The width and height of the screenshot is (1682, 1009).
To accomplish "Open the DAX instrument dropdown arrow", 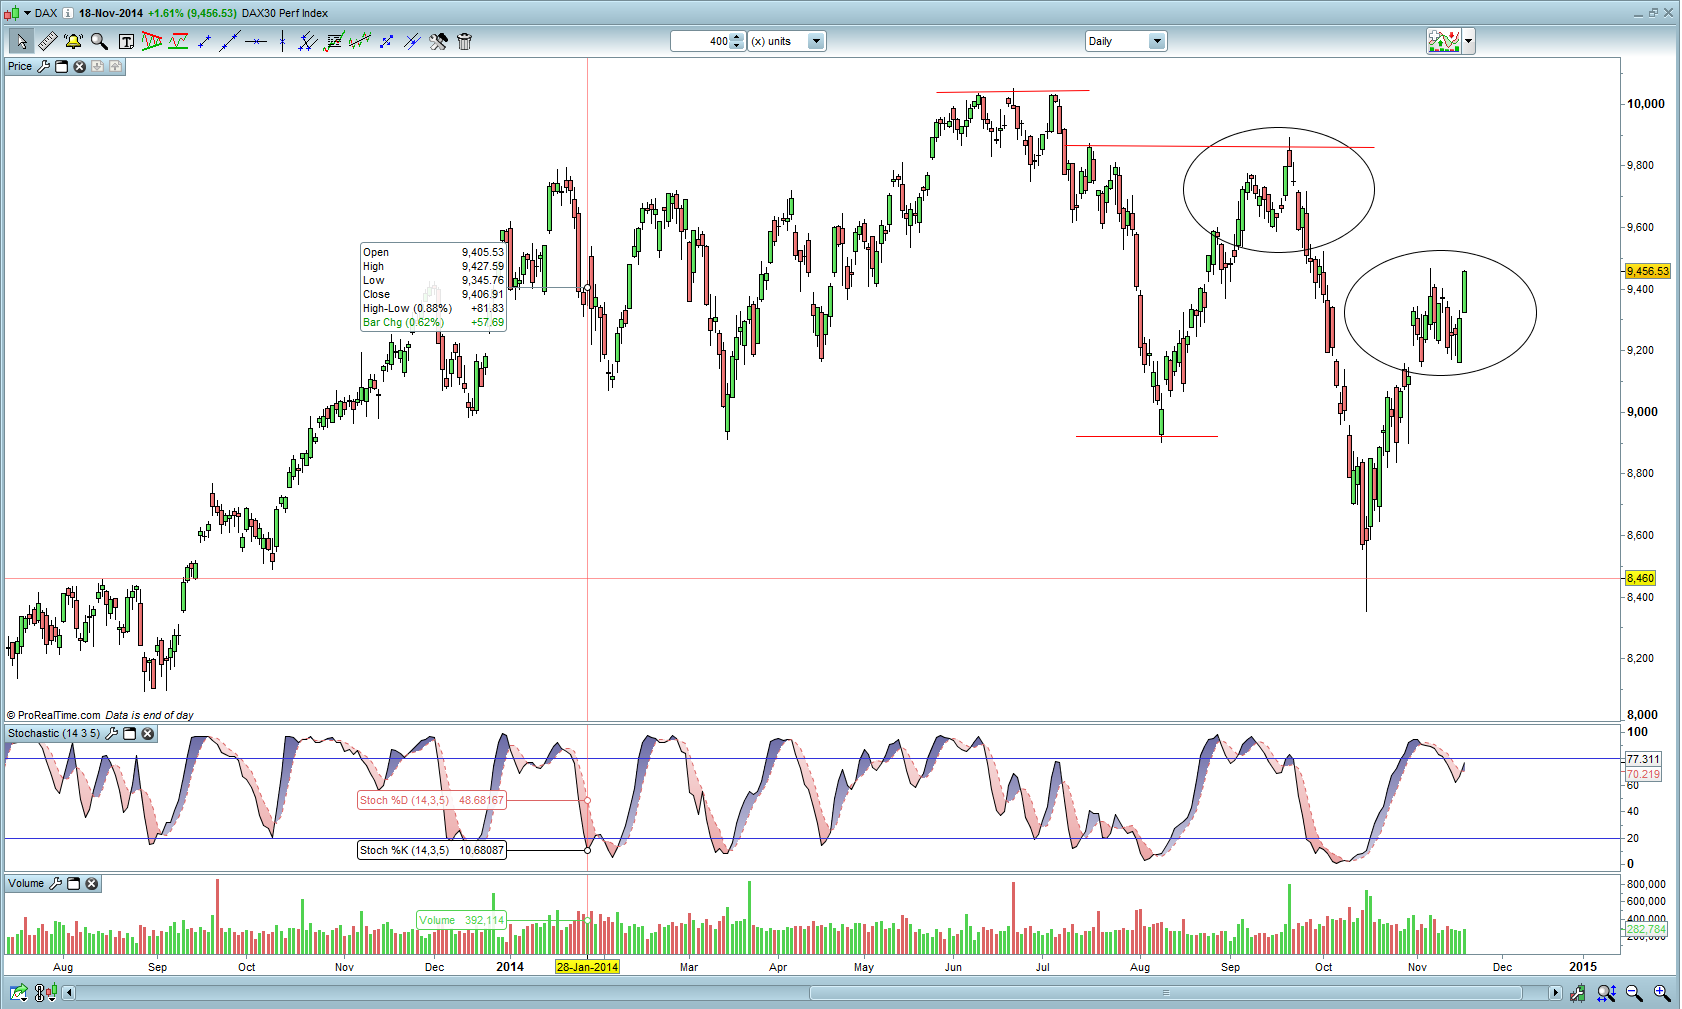I will pyautogui.click(x=25, y=13).
